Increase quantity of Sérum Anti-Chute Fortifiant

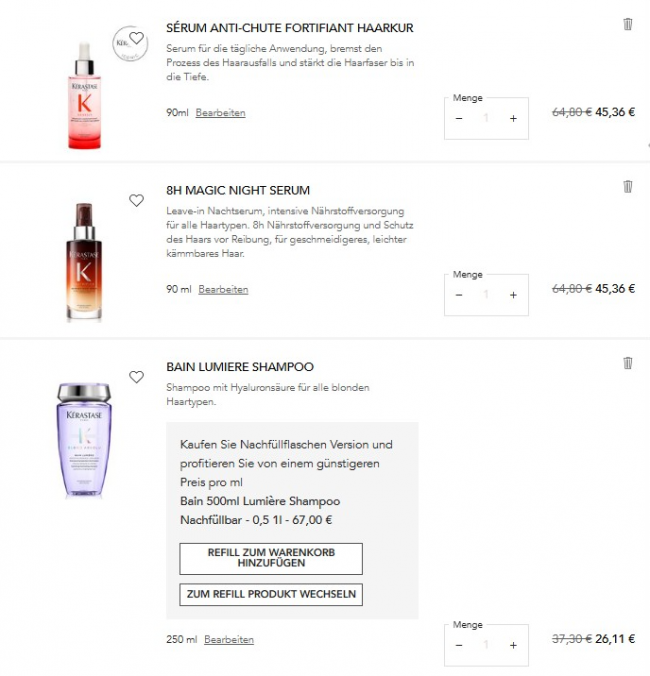point(513,118)
